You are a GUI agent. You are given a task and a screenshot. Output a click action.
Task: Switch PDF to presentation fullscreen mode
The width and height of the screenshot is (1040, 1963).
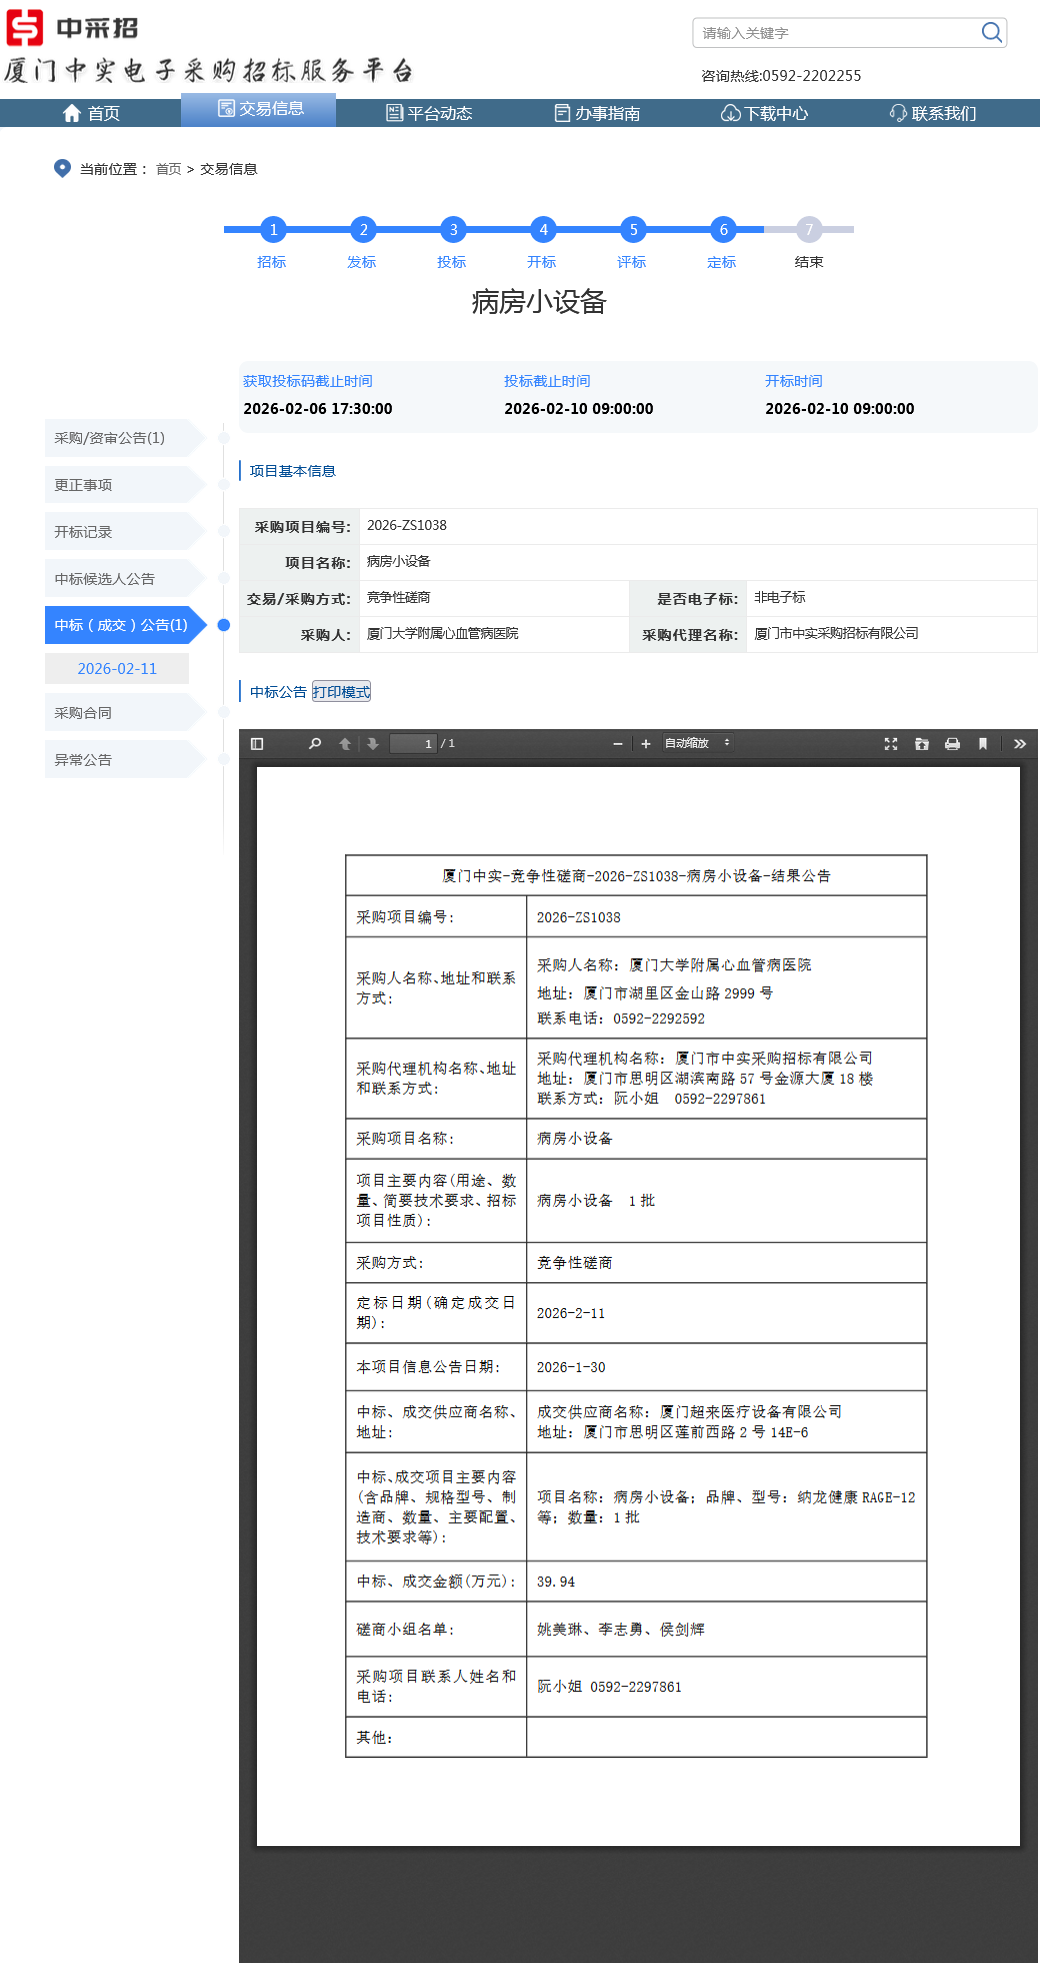click(891, 744)
